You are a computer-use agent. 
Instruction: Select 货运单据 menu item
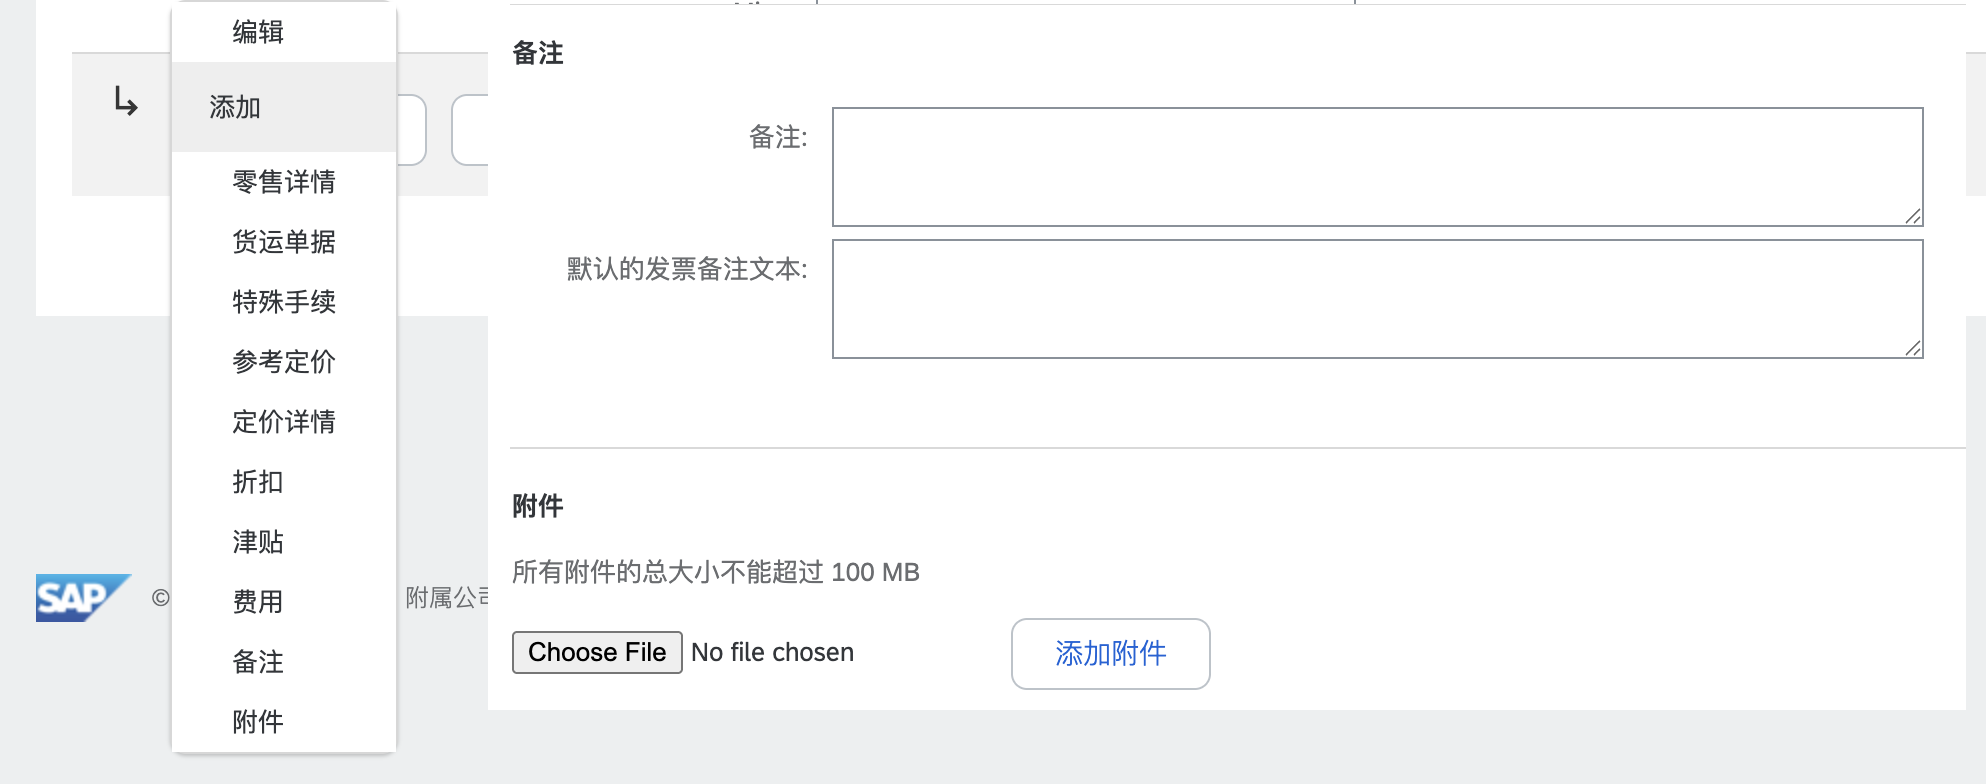284,242
